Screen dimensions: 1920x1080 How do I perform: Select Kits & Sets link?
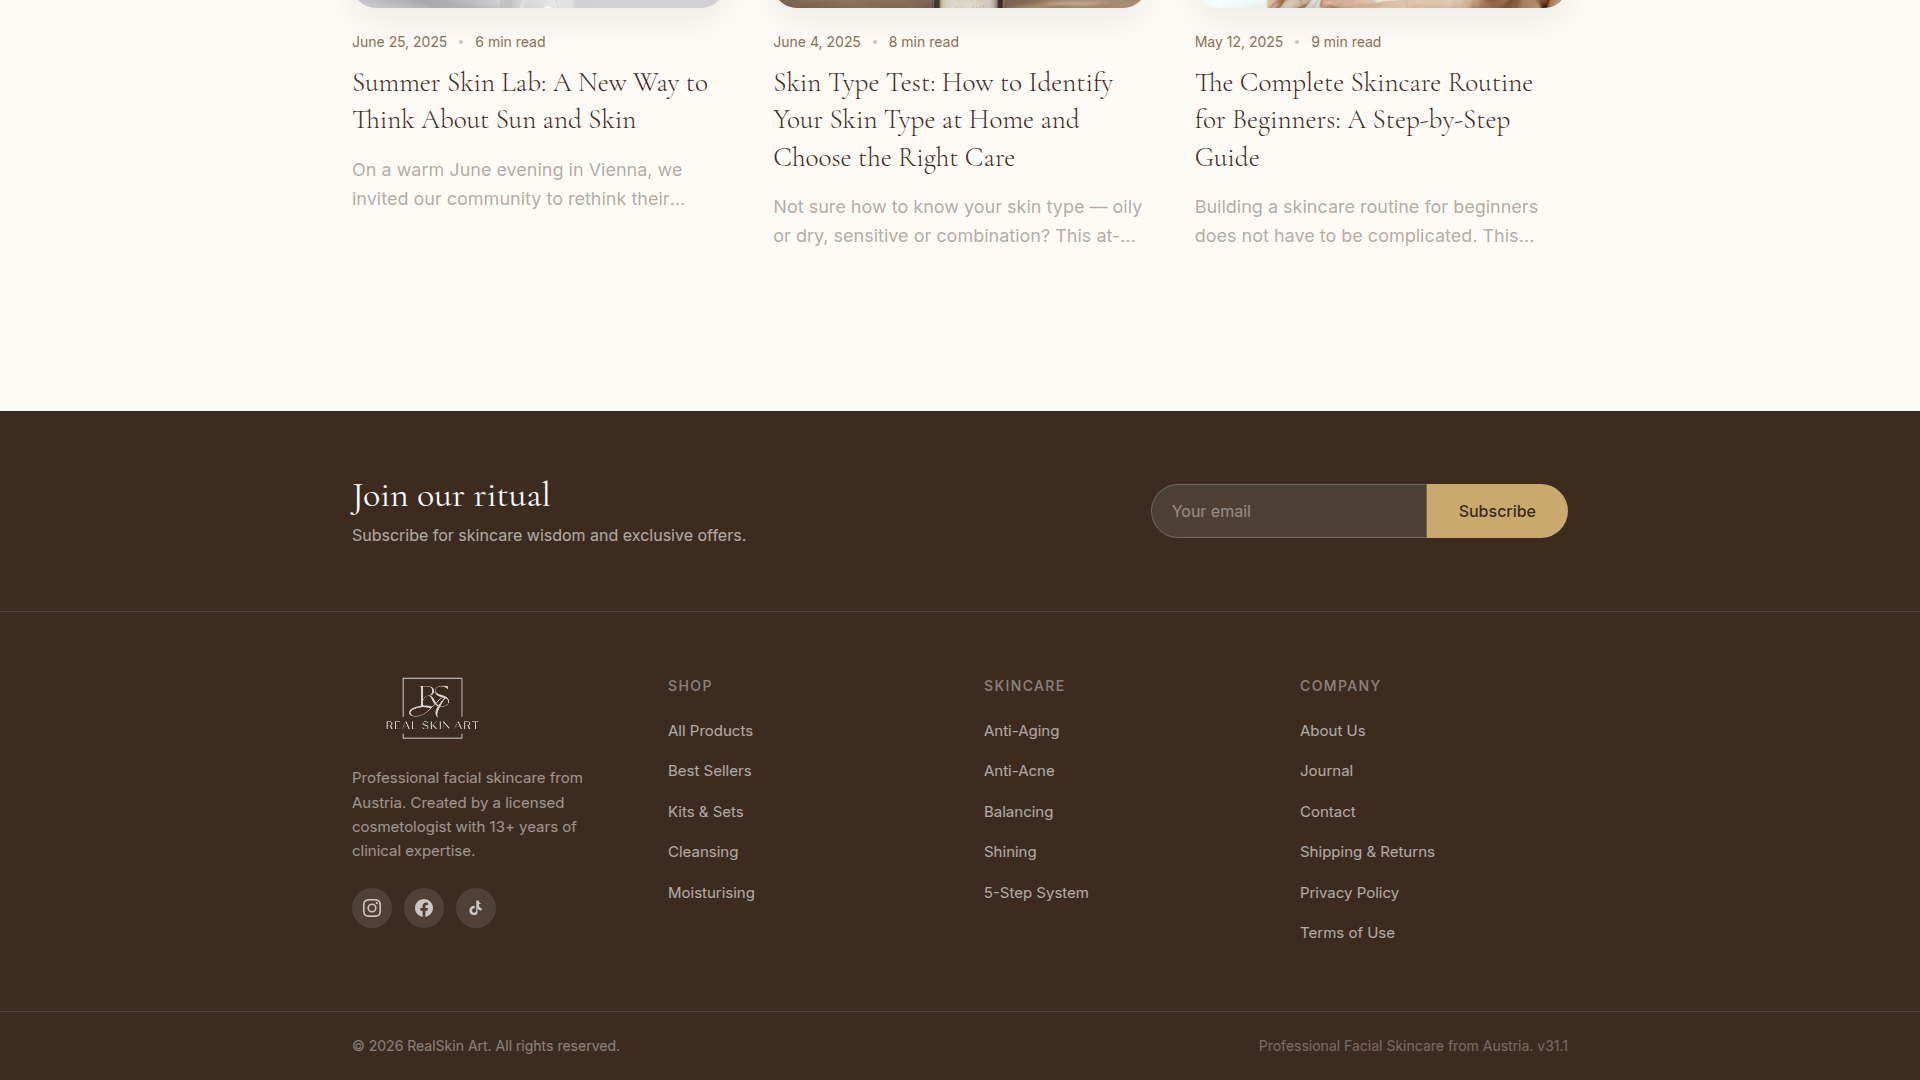(705, 812)
